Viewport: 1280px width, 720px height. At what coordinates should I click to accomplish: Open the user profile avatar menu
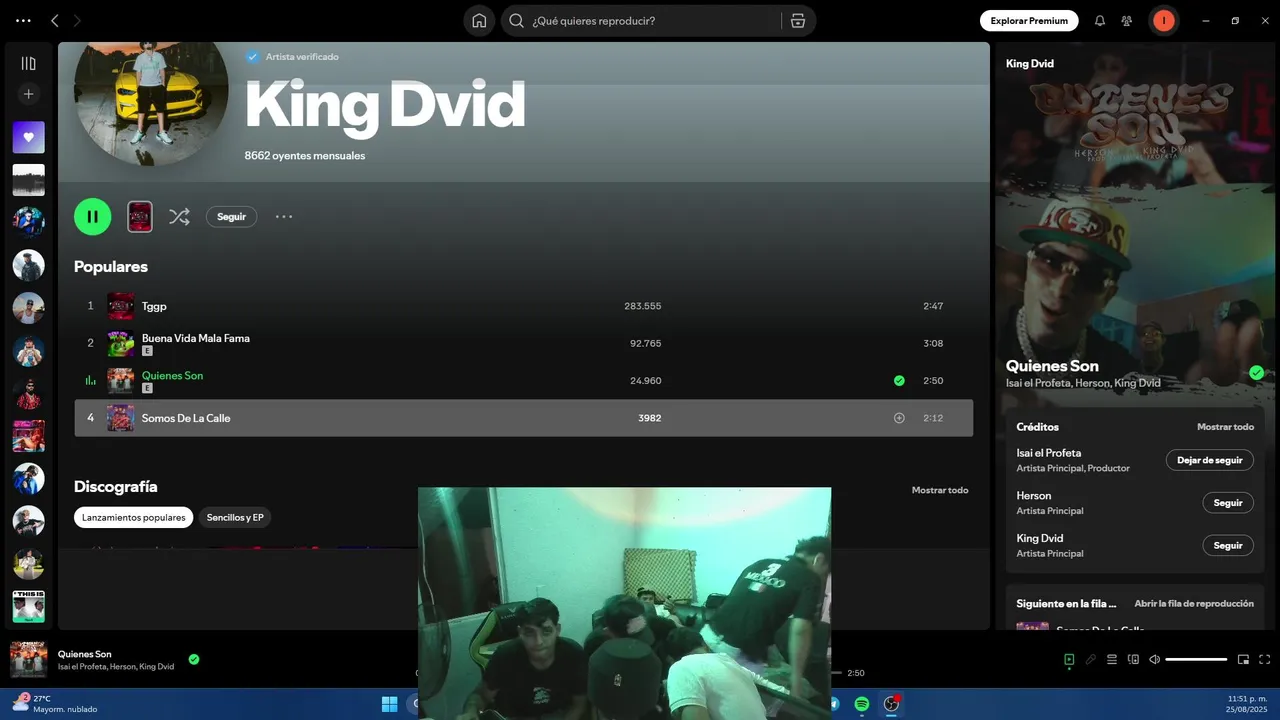pyautogui.click(x=1163, y=20)
